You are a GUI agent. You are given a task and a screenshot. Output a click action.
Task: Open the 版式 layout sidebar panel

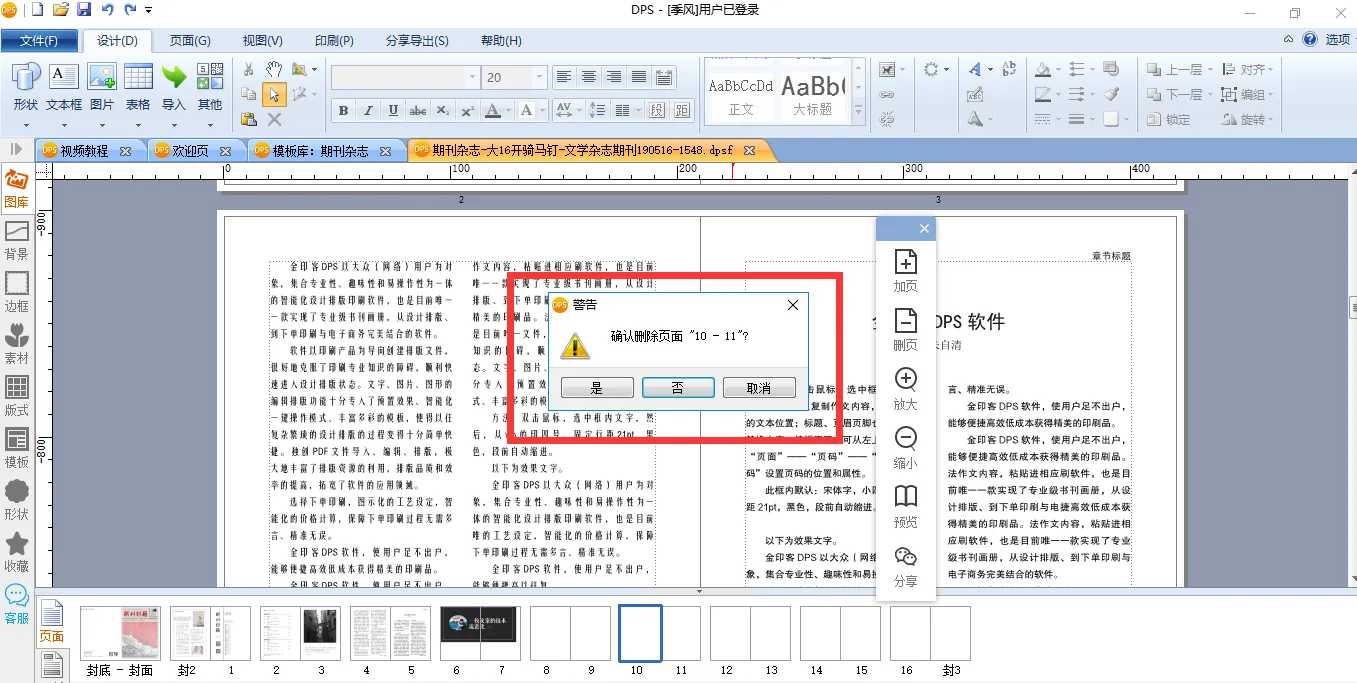pyautogui.click(x=16, y=397)
